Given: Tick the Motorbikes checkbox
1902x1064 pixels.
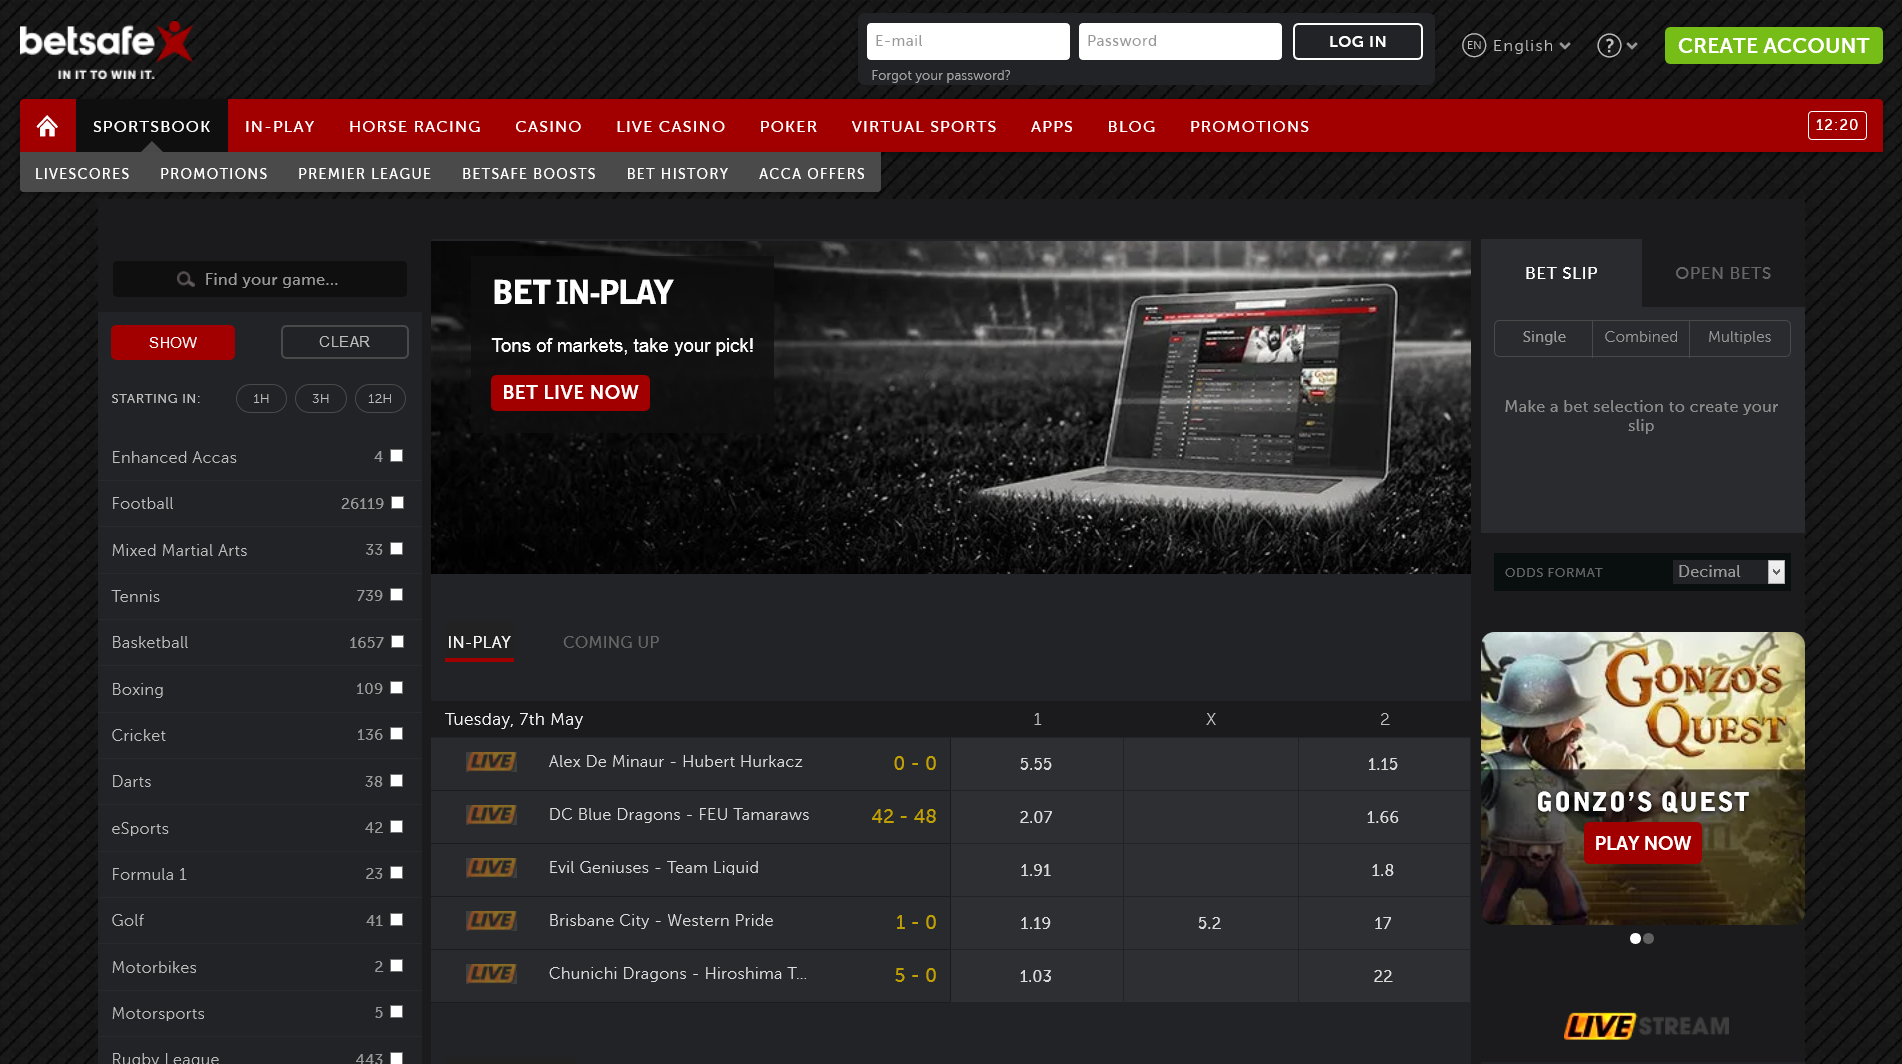Looking at the screenshot, I should tap(397, 966).
